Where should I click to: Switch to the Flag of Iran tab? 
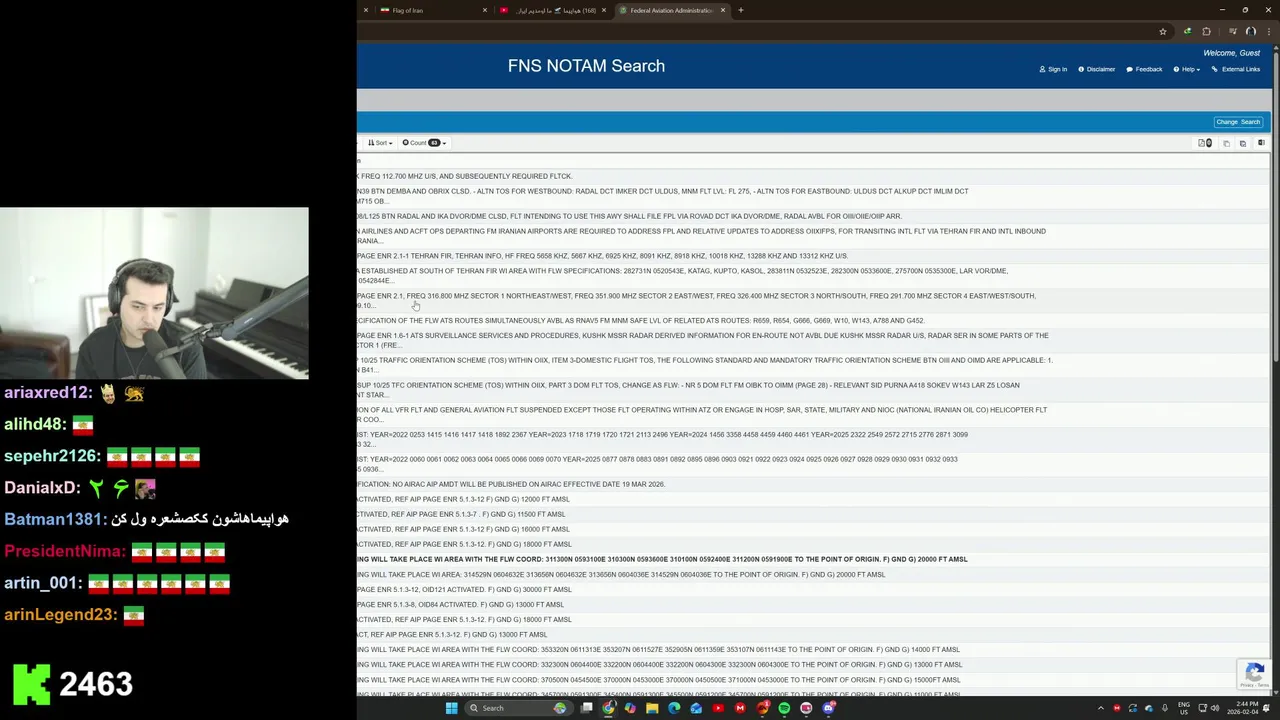pyautogui.click(x=434, y=10)
